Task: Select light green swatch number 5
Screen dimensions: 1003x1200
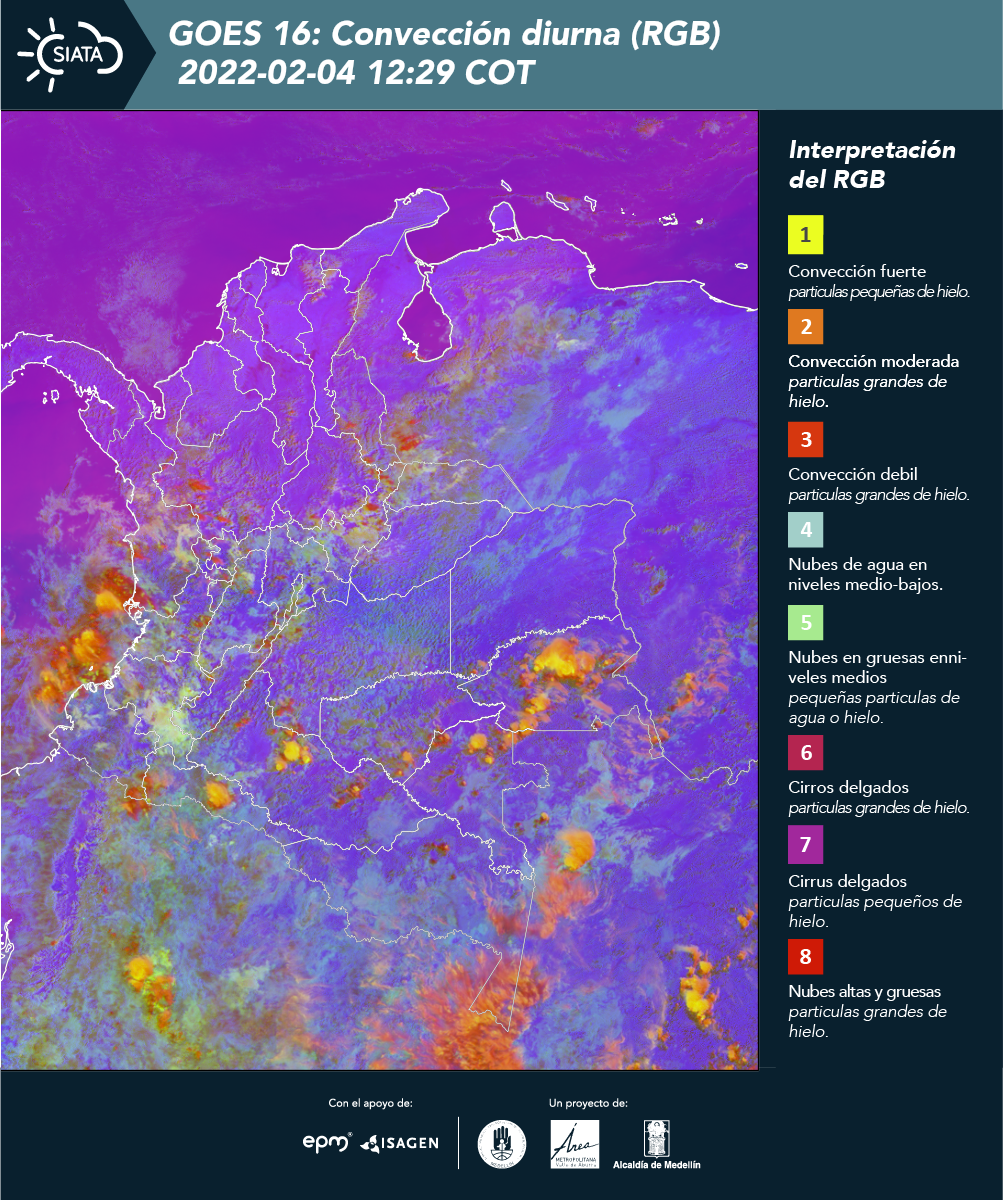Action: (805, 623)
